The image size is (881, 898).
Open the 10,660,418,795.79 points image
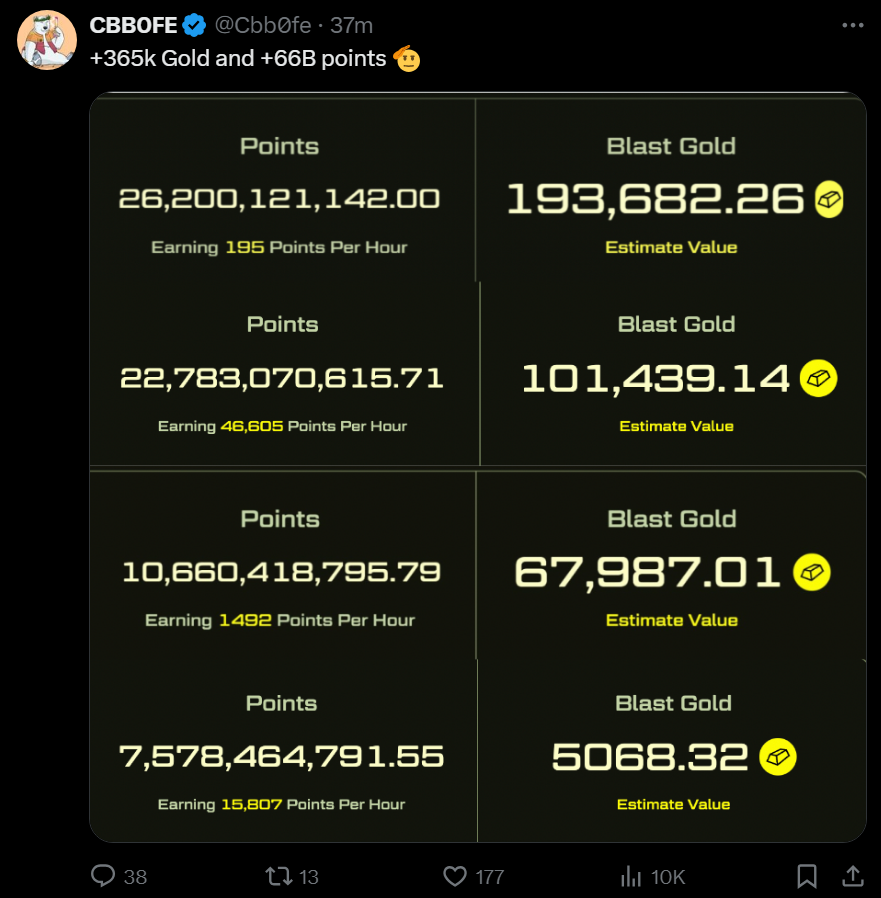pos(281,572)
